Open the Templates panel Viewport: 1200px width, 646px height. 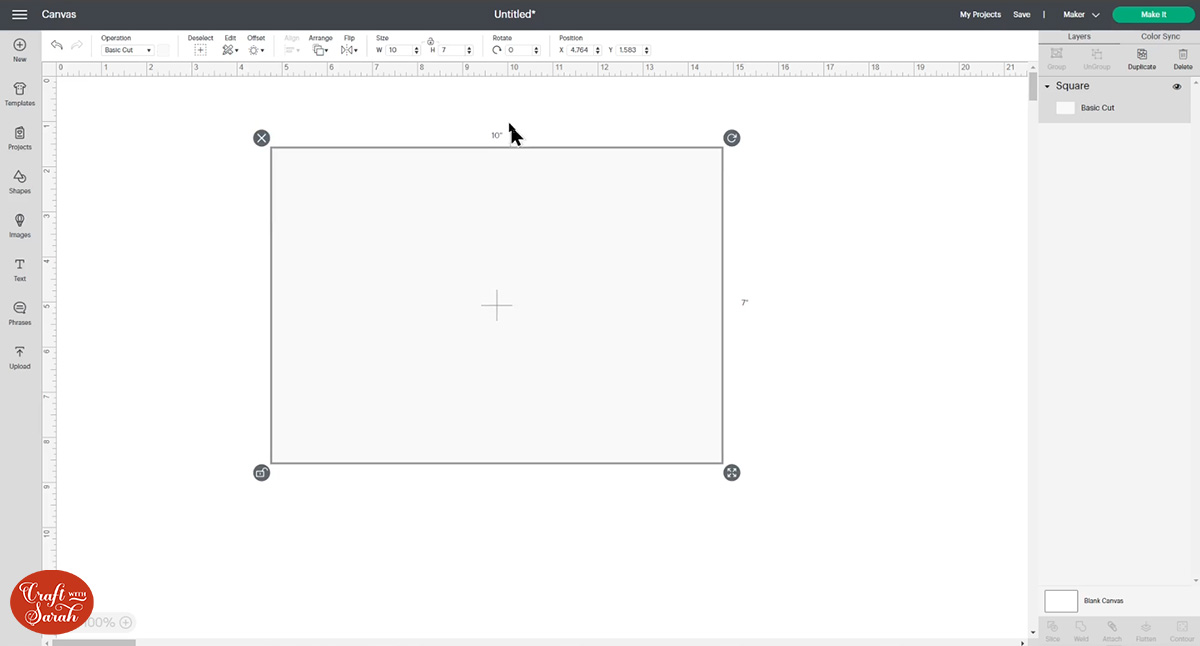coord(19,92)
